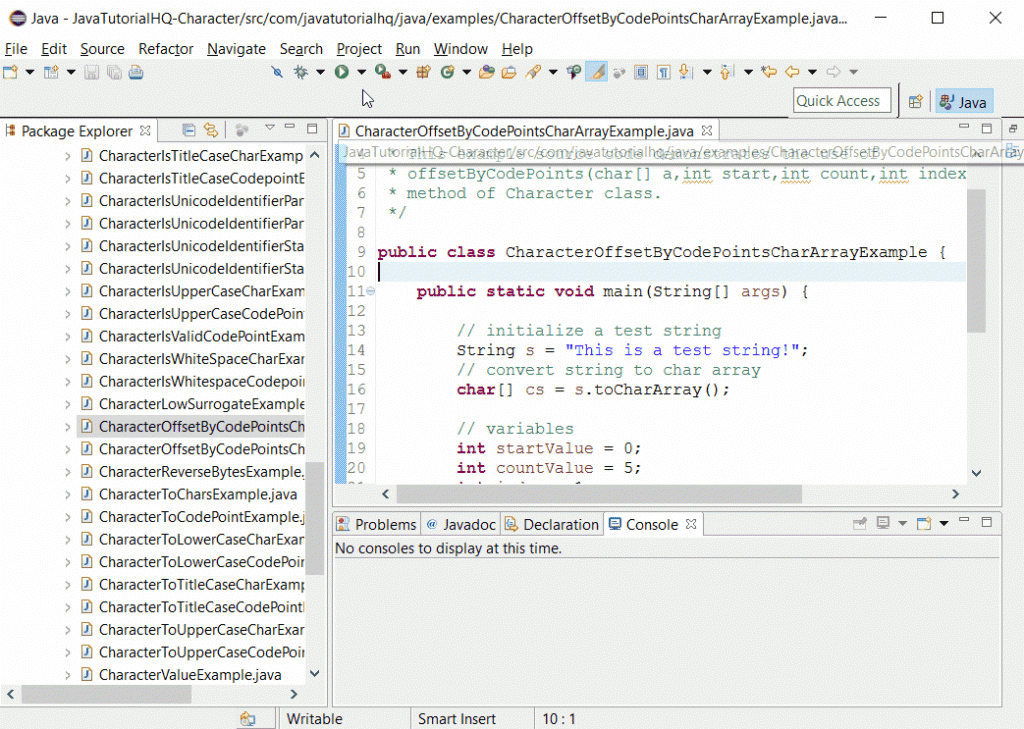This screenshot has width=1024, height=729.
Task: Open the Back navigation history dropdown
Action: point(811,72)
